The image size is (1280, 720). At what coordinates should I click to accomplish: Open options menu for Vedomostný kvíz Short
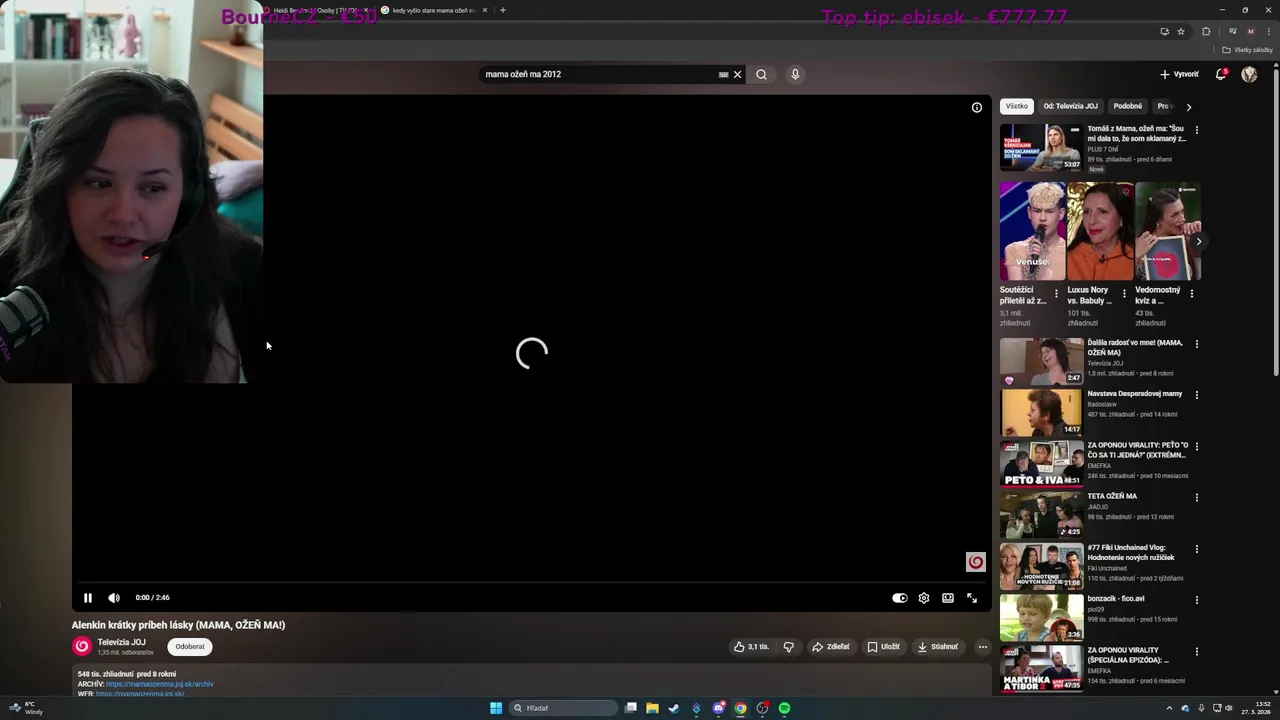(1191, 294)
